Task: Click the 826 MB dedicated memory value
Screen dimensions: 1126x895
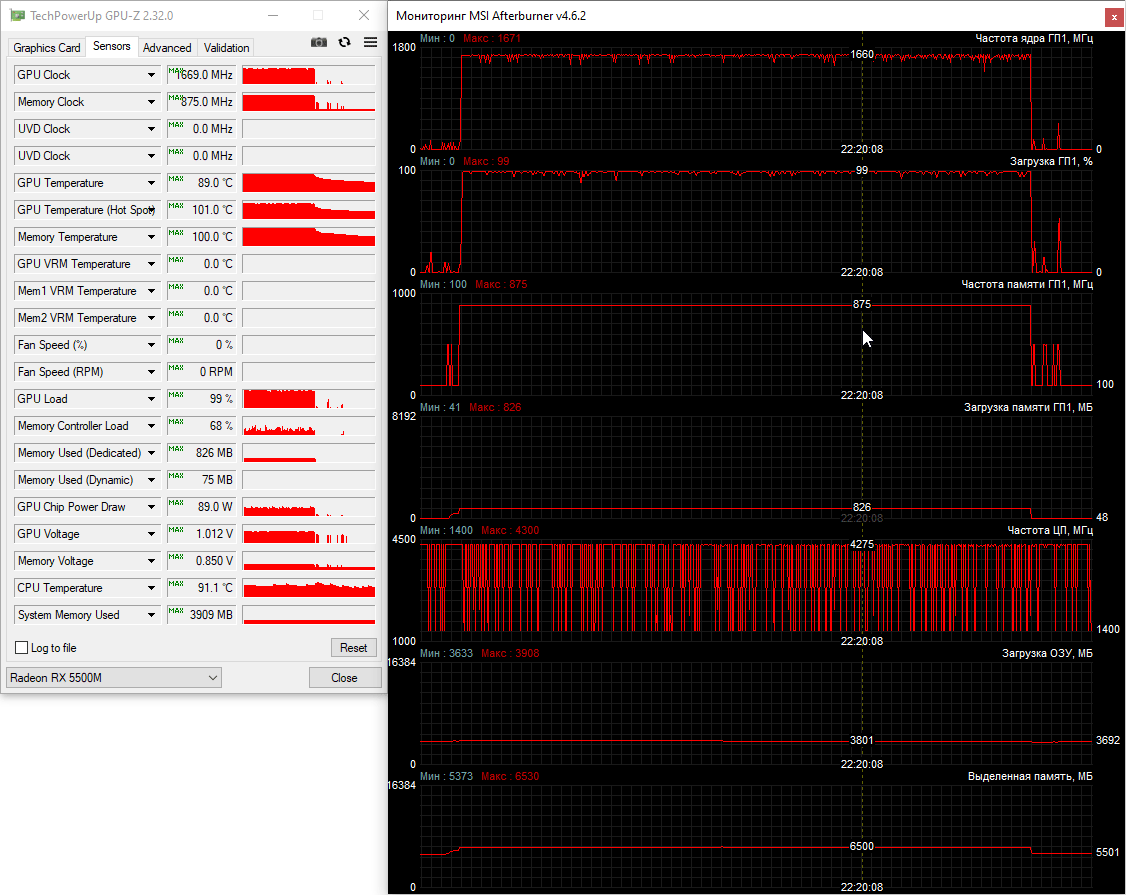Action: point(202,453)
